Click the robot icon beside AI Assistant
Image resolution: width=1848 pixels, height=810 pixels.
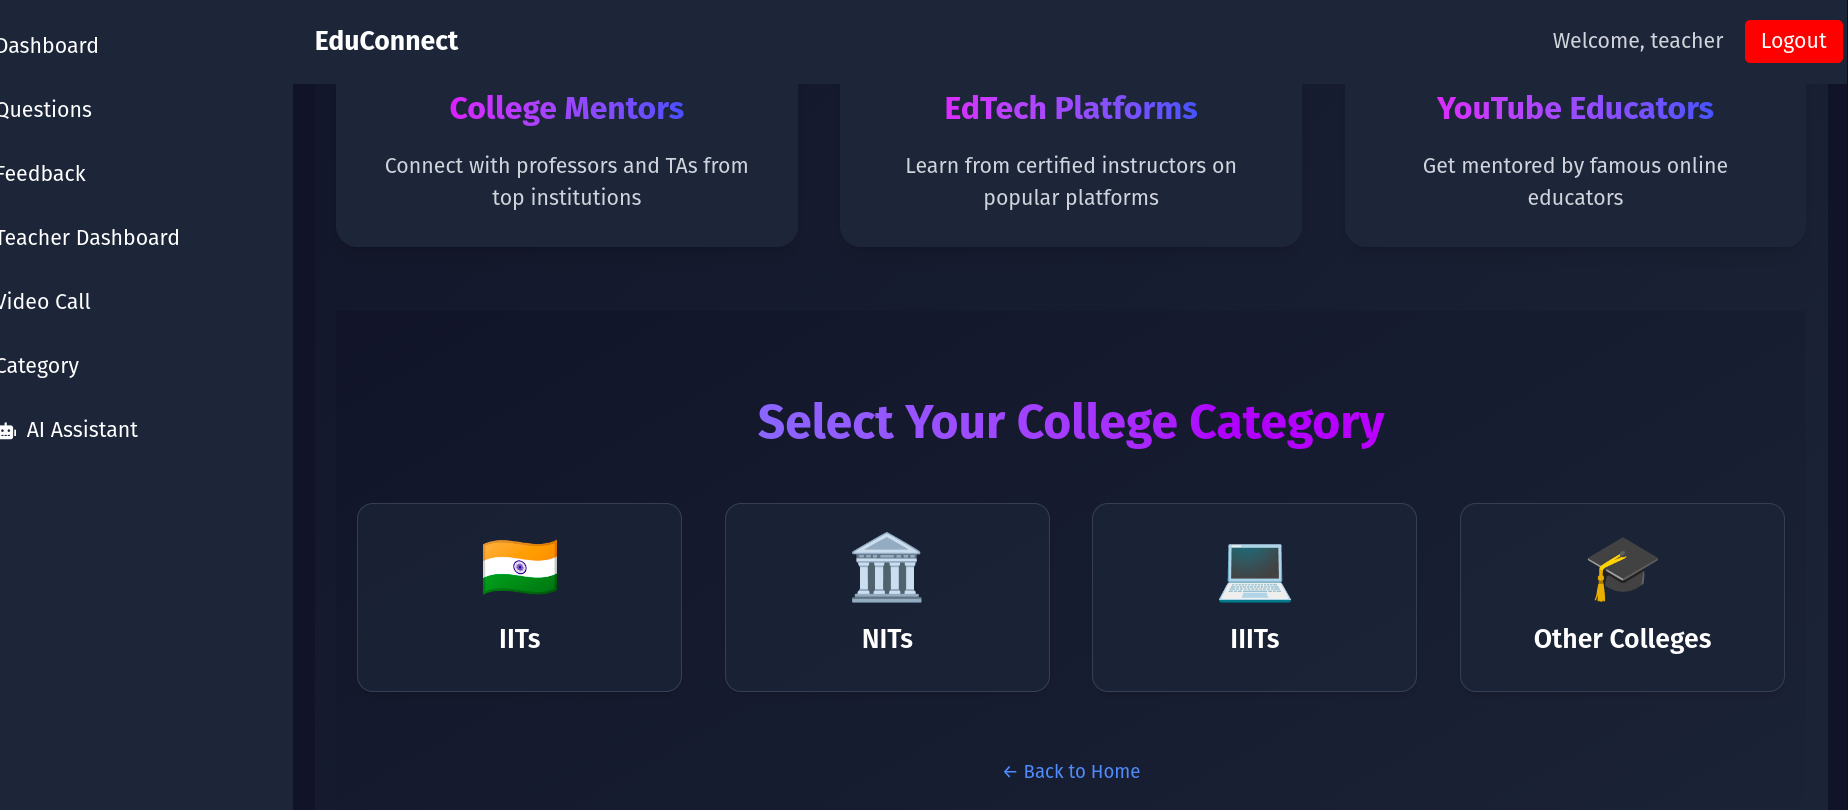coord(8,431)
